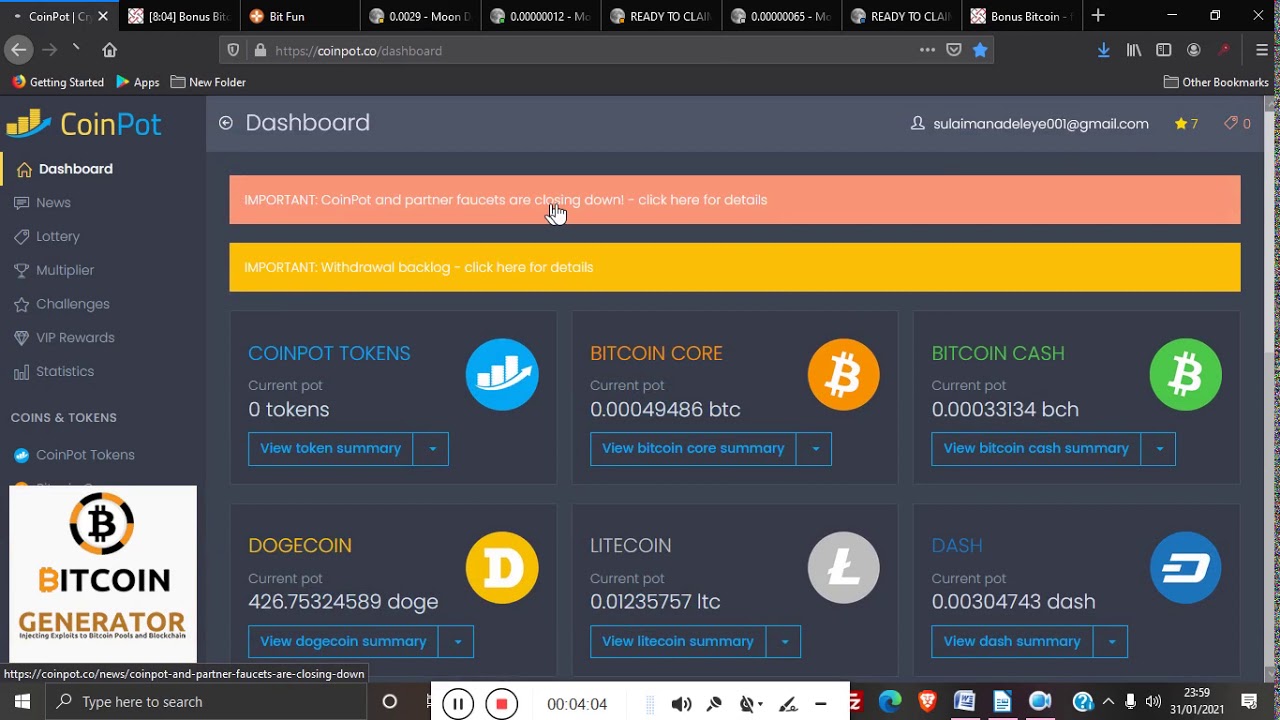1280x720 pixels.
Task: Click the address bar URL
Action: pyautogui.click(x=358, y=50)
